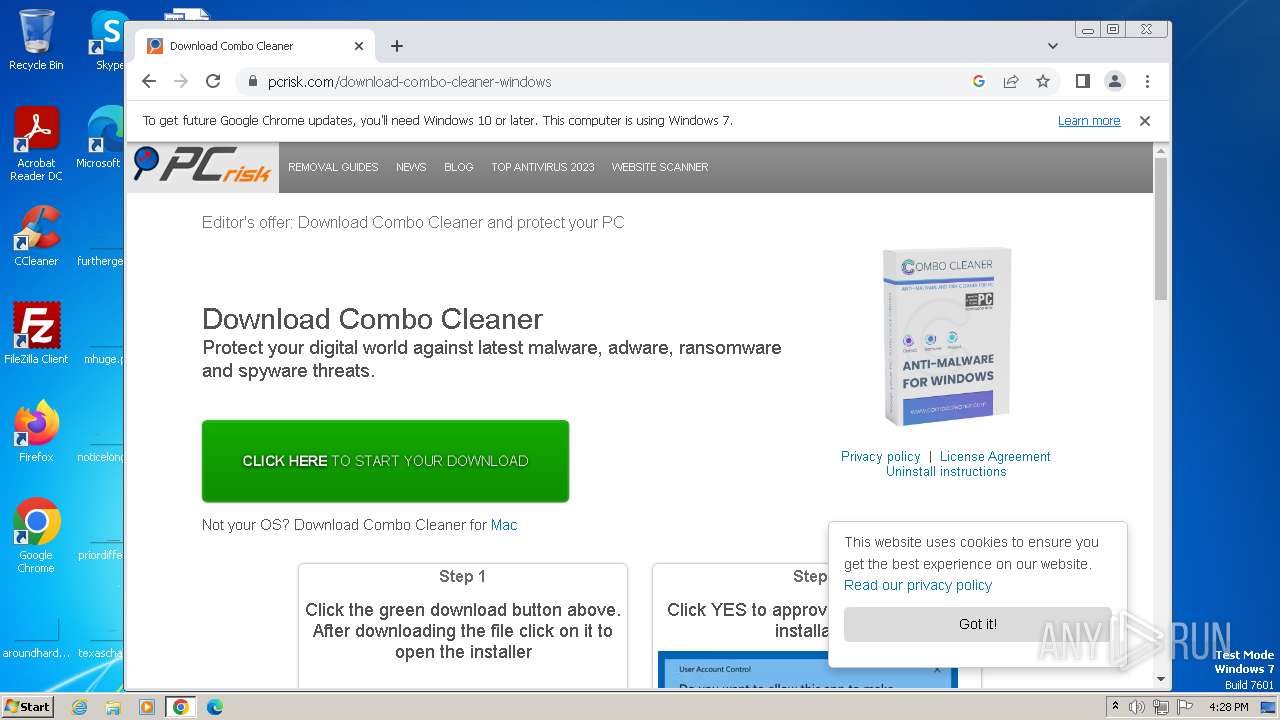
Task: Accept cookies with Got it button
Action: (978, 624)
